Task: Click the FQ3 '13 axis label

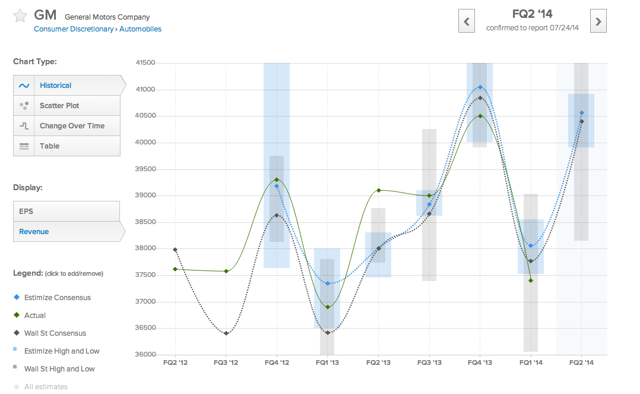Action: 429,363
